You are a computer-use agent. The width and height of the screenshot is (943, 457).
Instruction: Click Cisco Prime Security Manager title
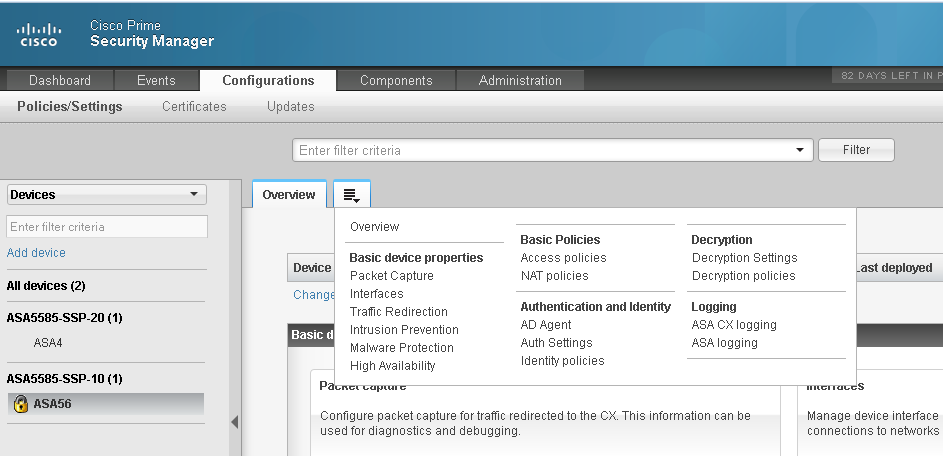[152, 34]
